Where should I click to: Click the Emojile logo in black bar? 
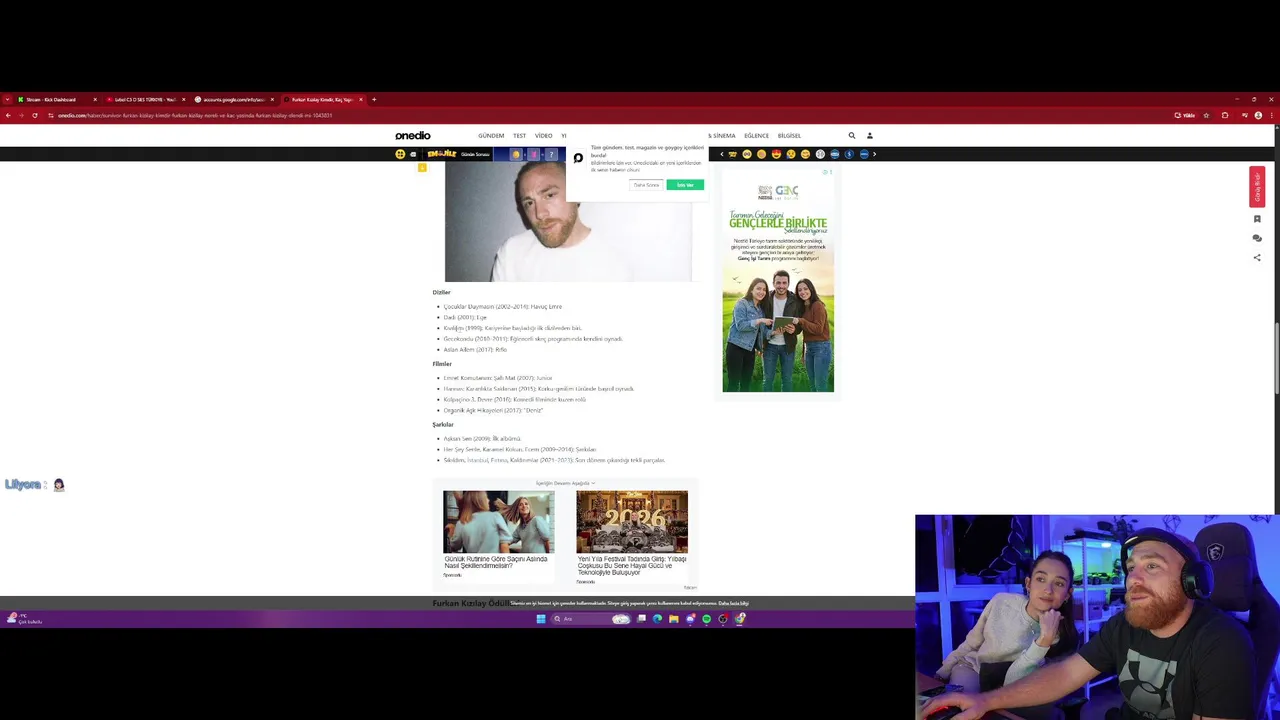(441, 154)
